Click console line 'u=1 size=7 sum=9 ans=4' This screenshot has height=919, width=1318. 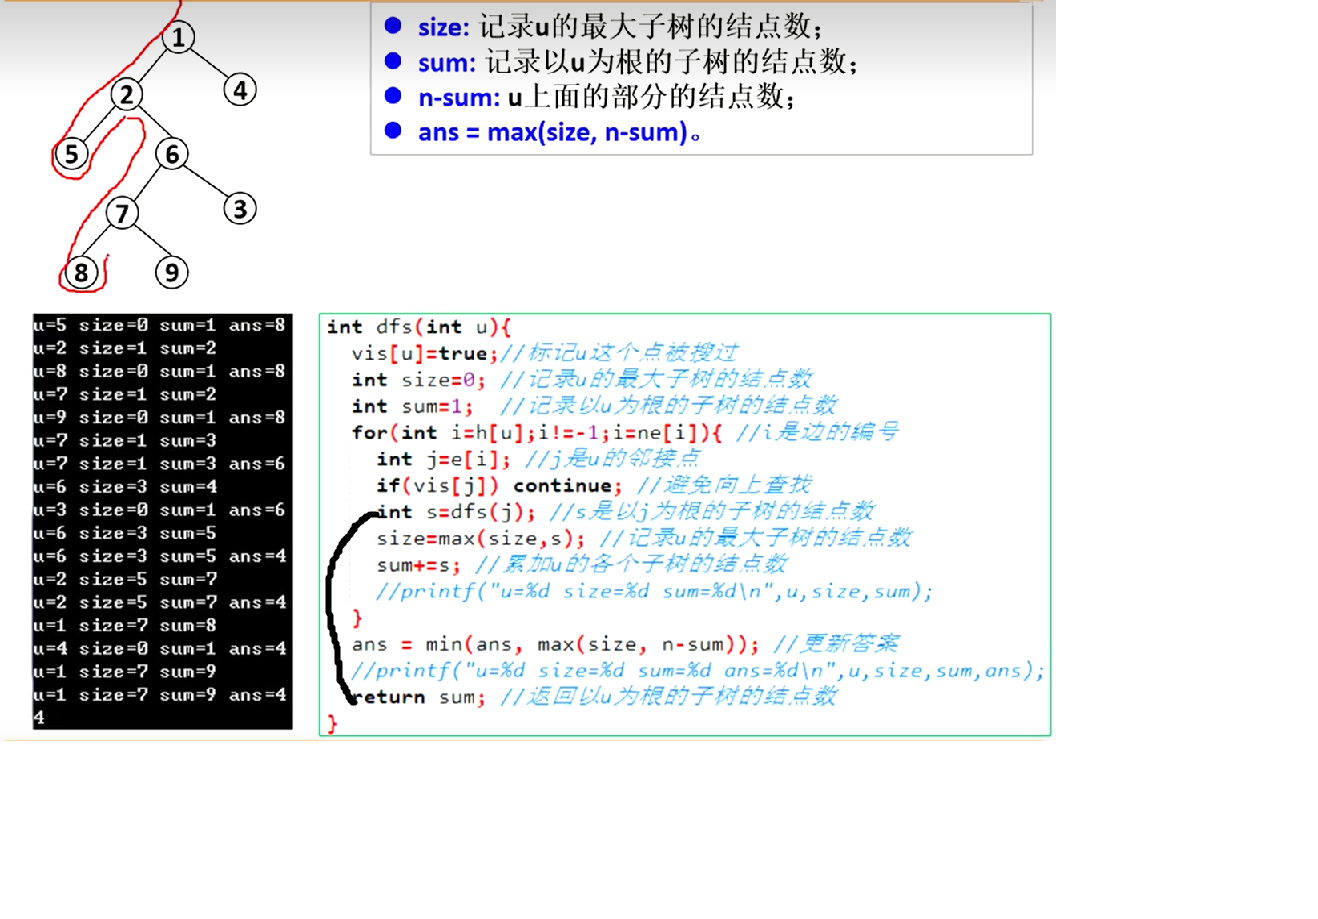click(160, 694)
